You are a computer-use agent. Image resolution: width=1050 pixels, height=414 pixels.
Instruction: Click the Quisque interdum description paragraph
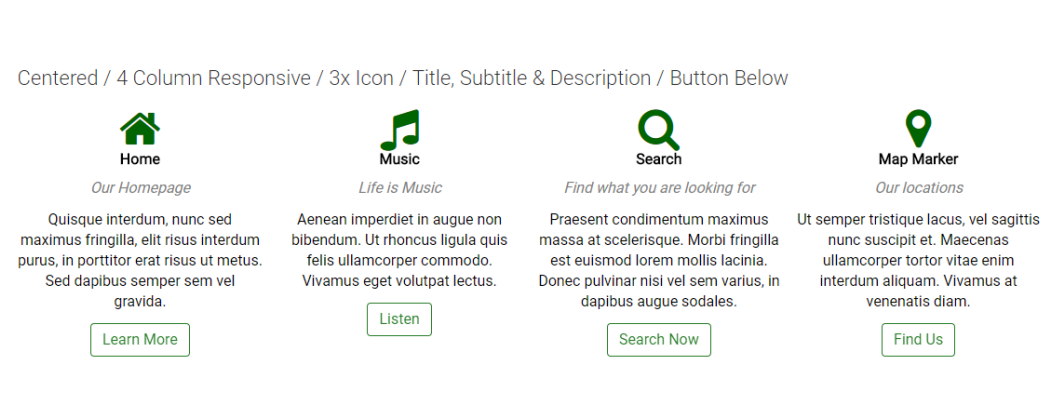[x=140, y=261]
